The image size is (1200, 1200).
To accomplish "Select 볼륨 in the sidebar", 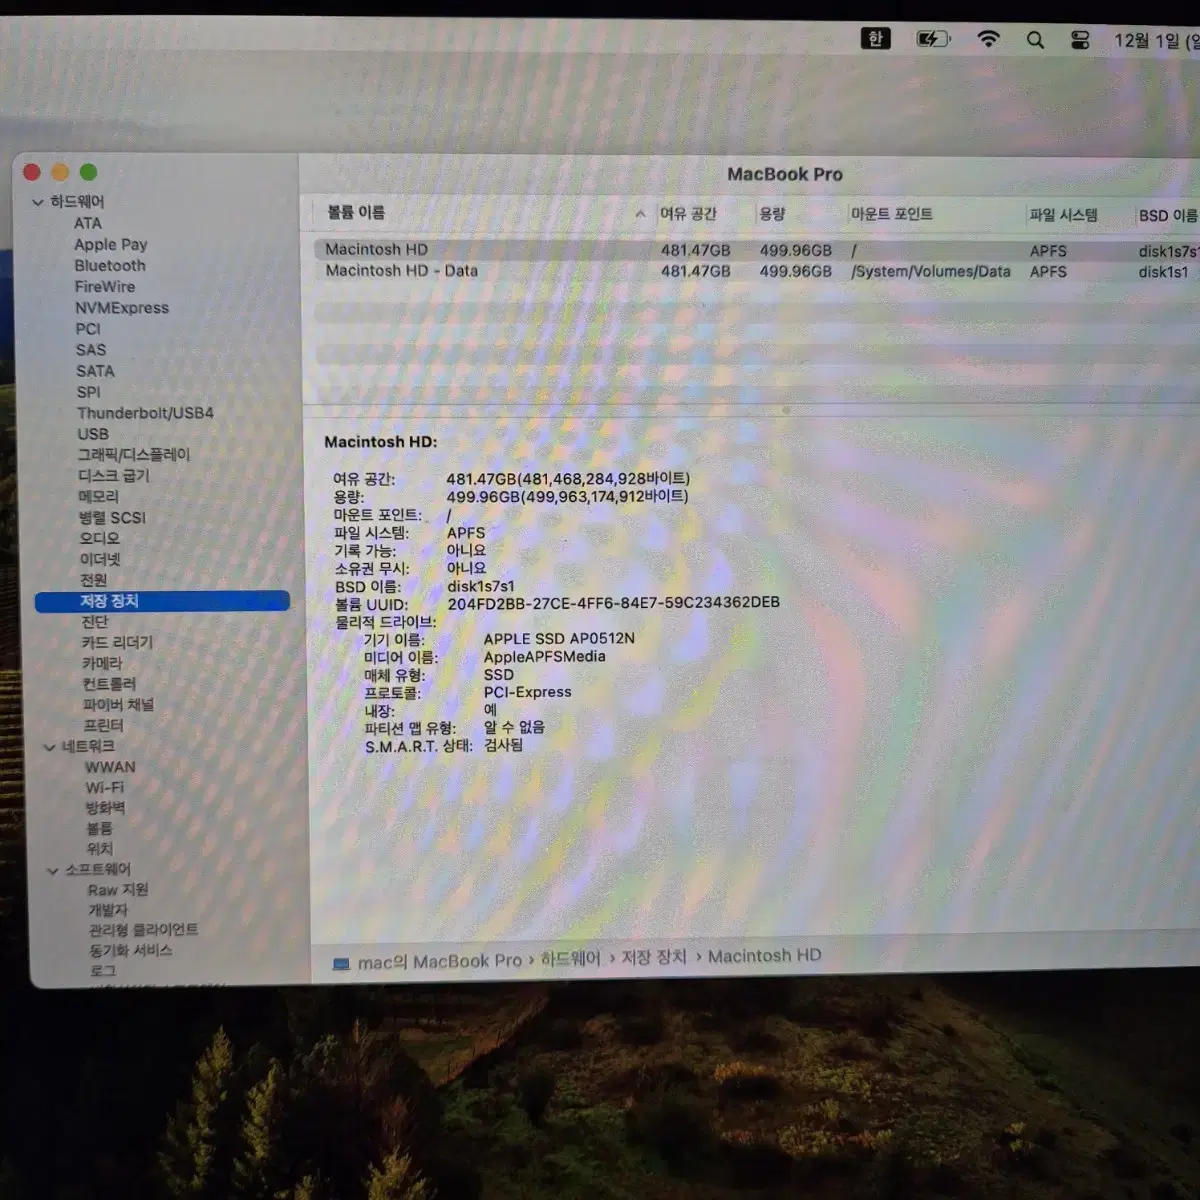I will (x=99, y=828).
